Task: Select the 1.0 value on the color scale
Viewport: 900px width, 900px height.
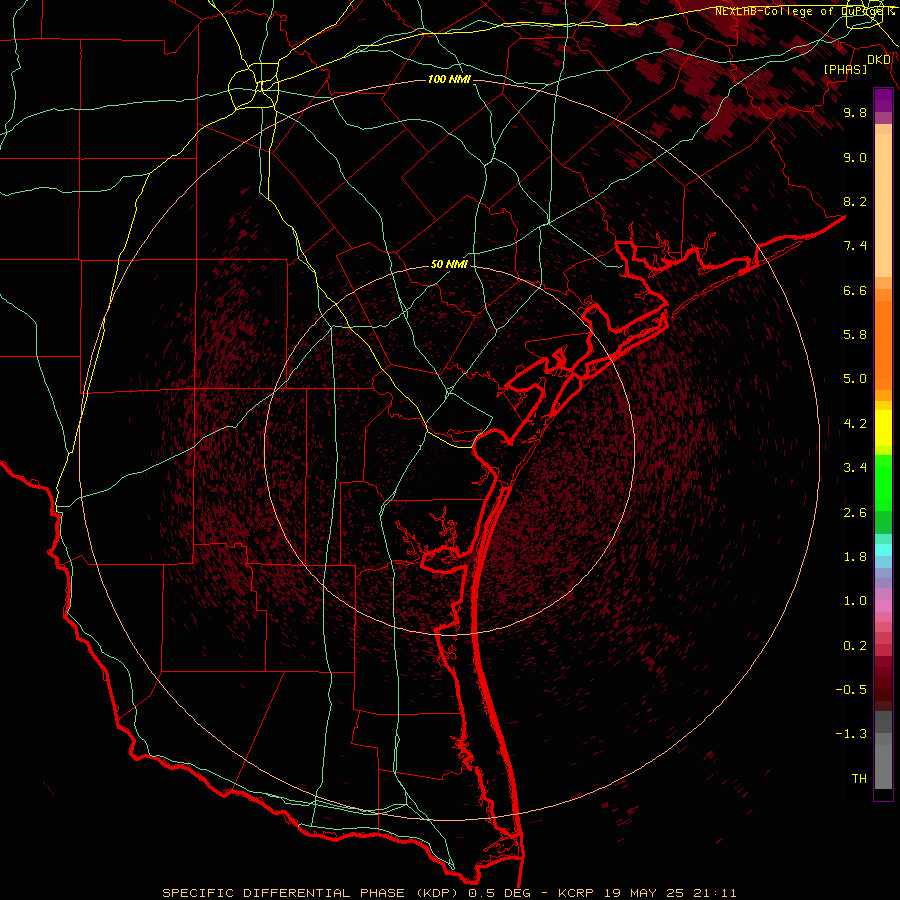Action: (x=855, y=602)
